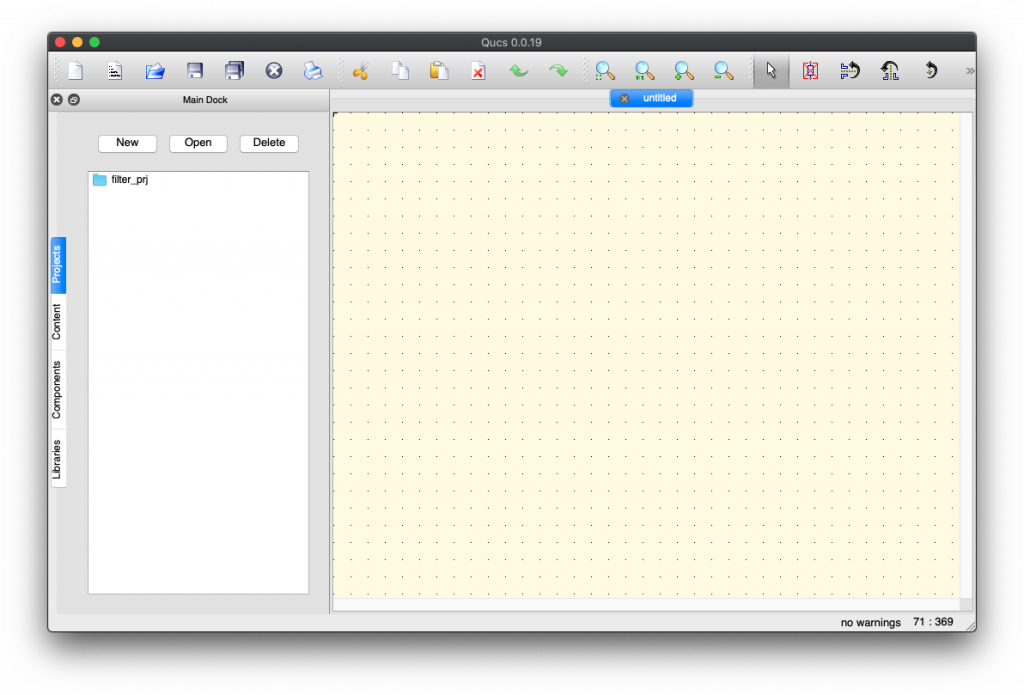Select filter_prj in project list

[198, 180]
